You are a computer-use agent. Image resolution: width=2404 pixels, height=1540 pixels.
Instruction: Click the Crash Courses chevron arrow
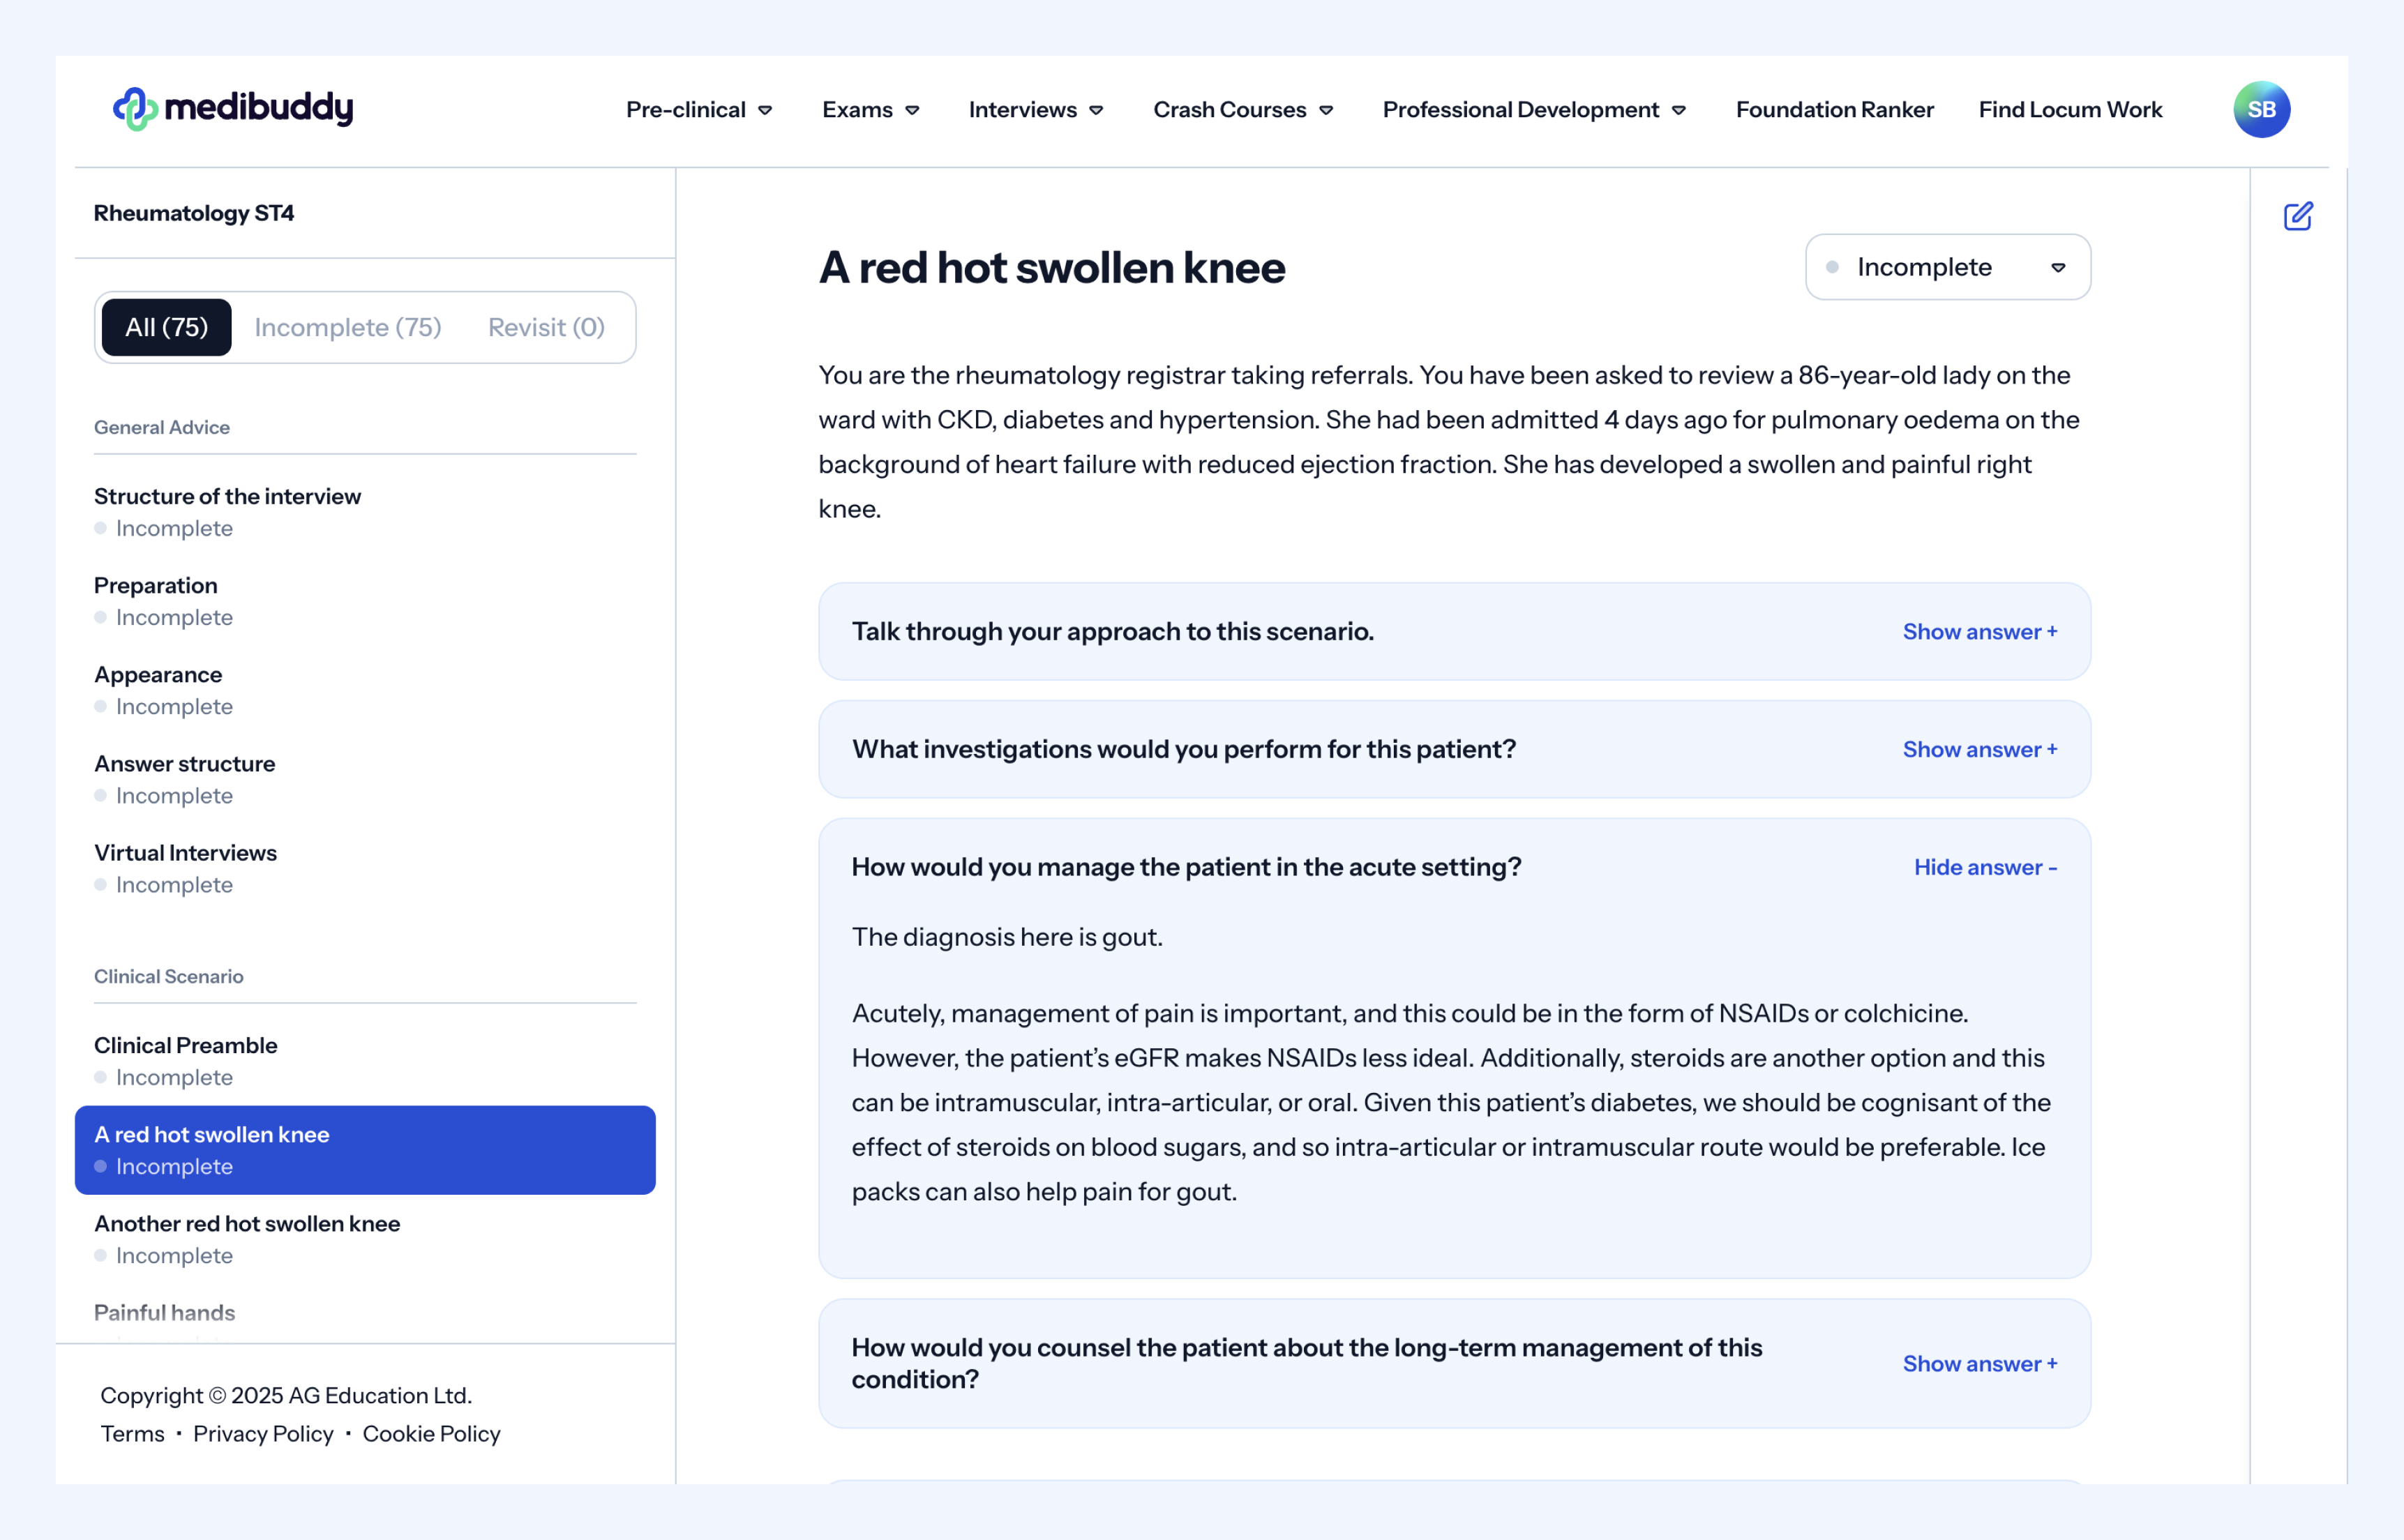[1326, 111]
